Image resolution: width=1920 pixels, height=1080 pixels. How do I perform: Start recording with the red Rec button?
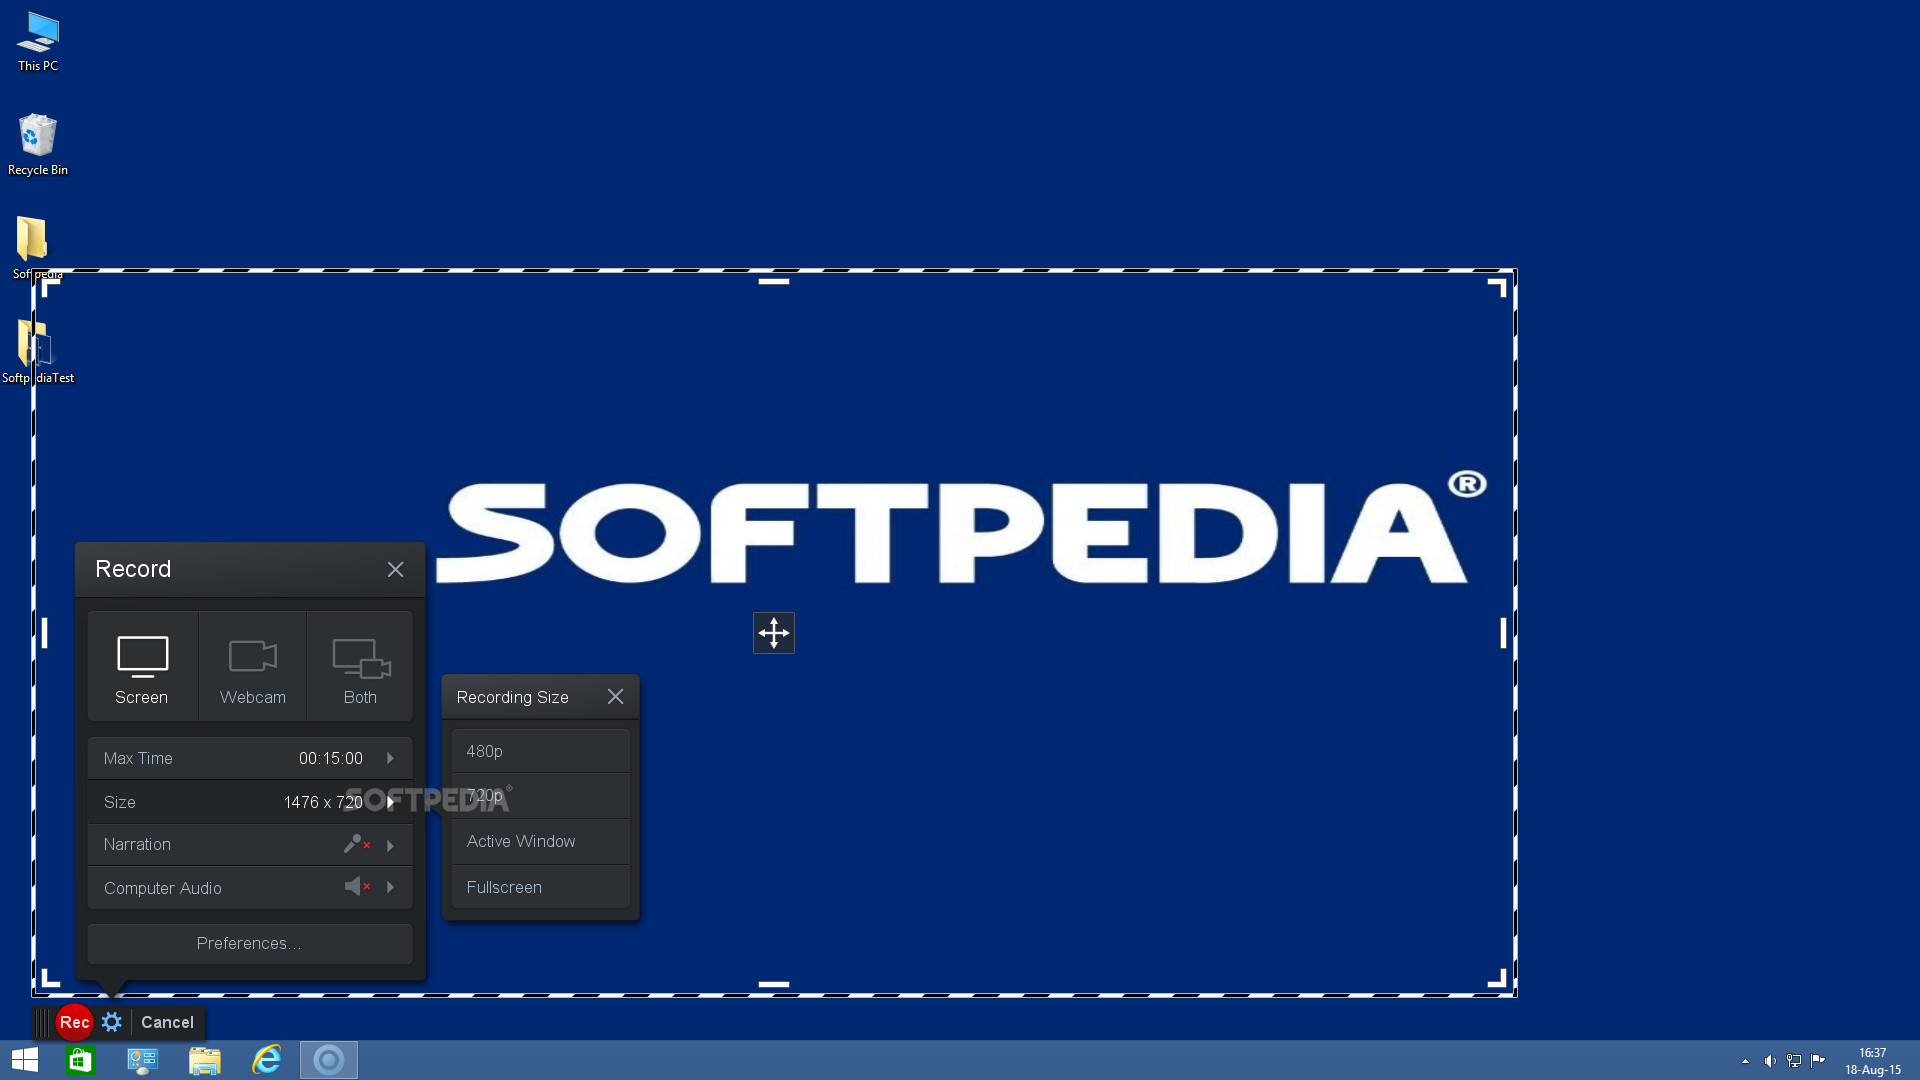pos(75,1022)
